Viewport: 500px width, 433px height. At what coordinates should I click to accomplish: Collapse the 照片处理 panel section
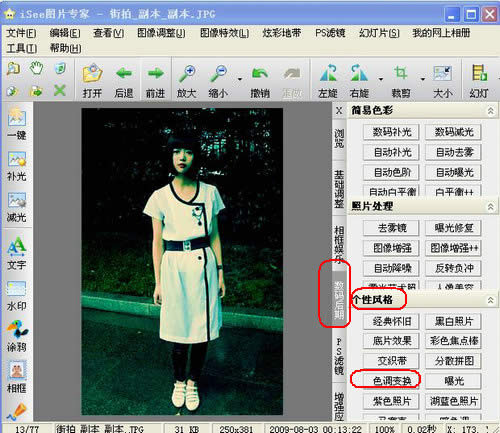point(491,207)
